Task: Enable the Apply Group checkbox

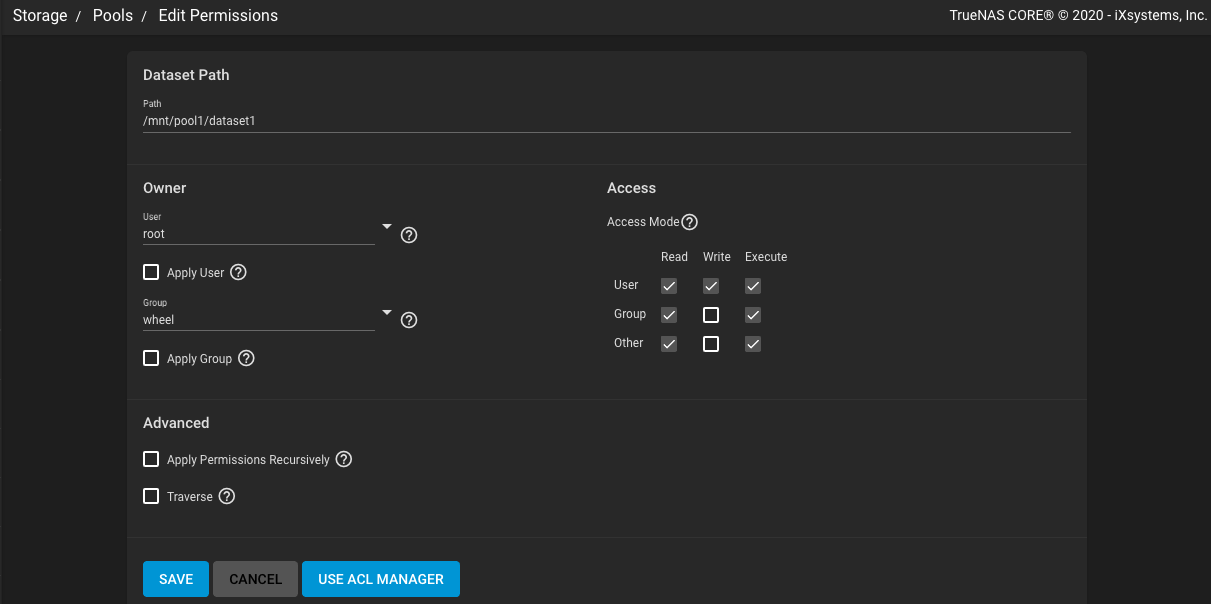Action: pyautogui.click(x=151, y=358)
